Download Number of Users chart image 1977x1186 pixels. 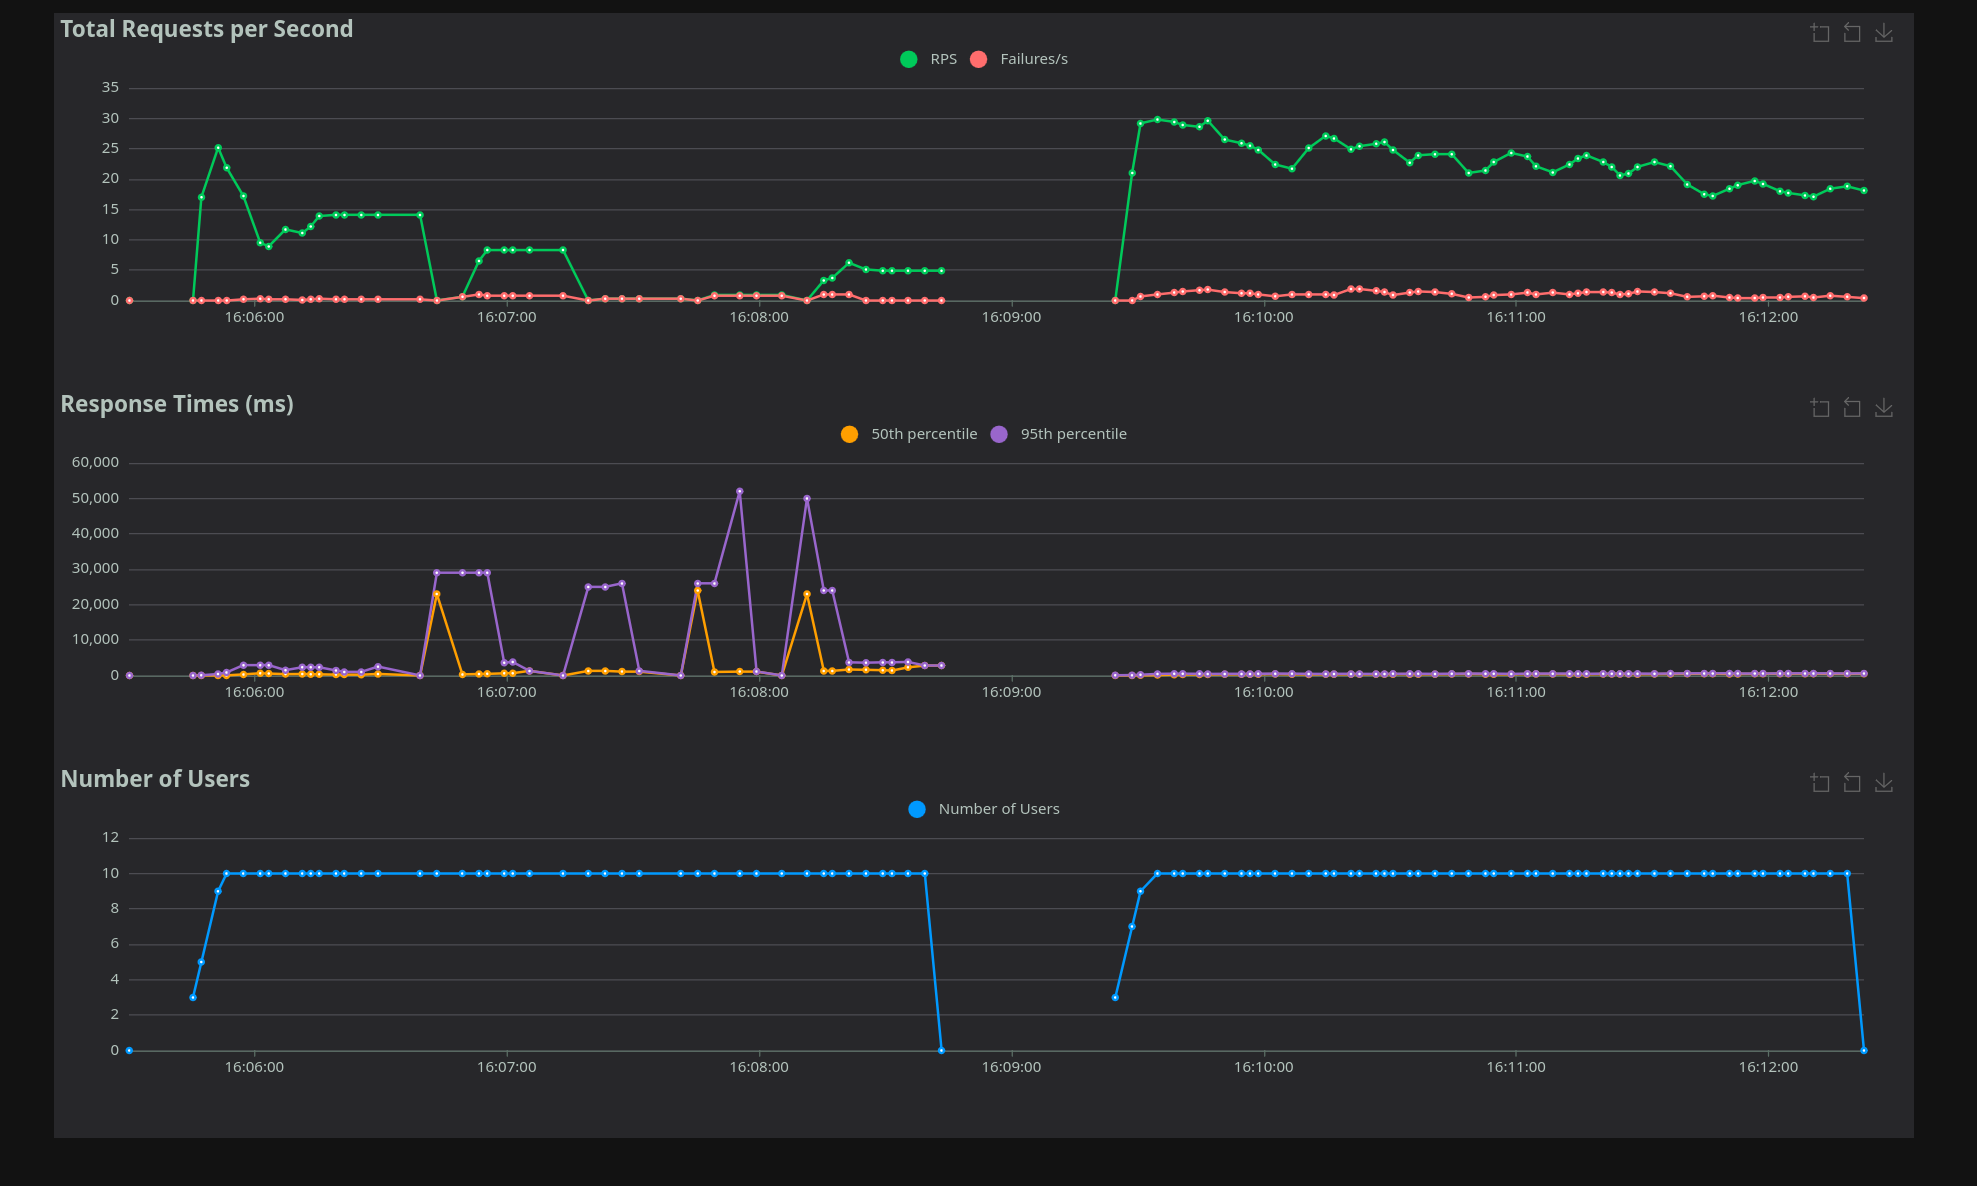[x=1884, y=783]
